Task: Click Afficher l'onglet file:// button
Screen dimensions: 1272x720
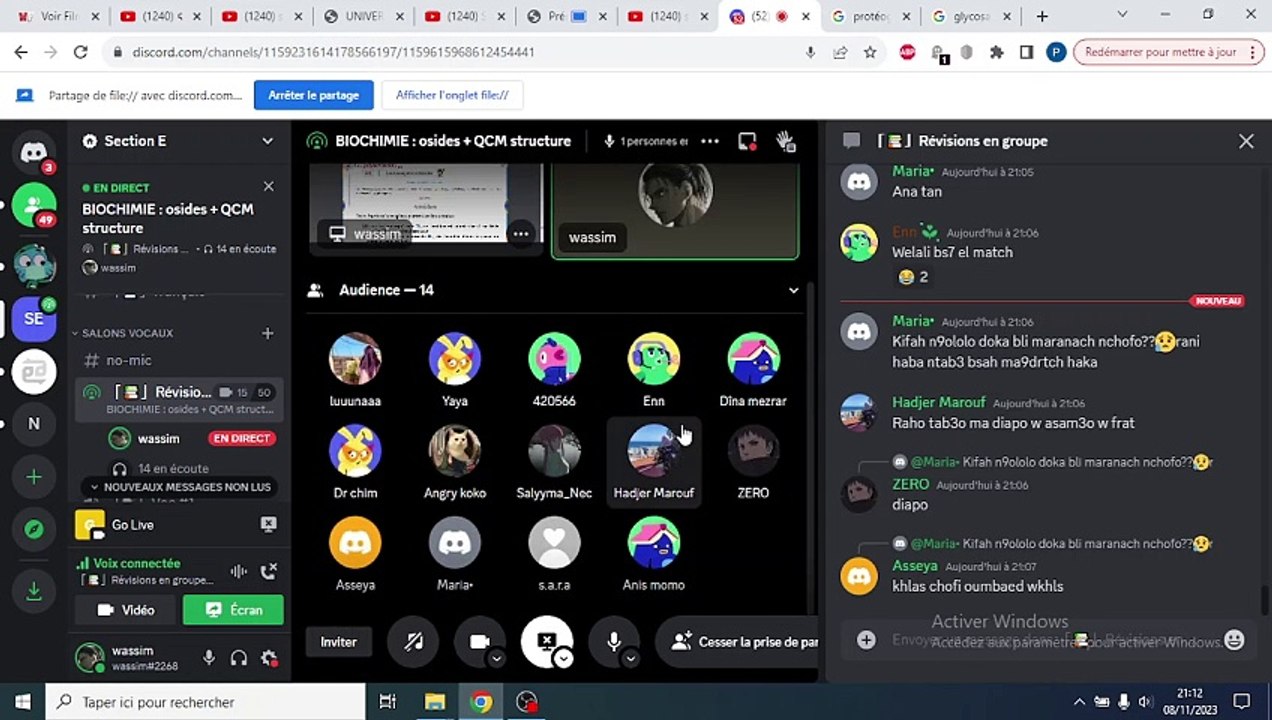Action: point(452,95)
